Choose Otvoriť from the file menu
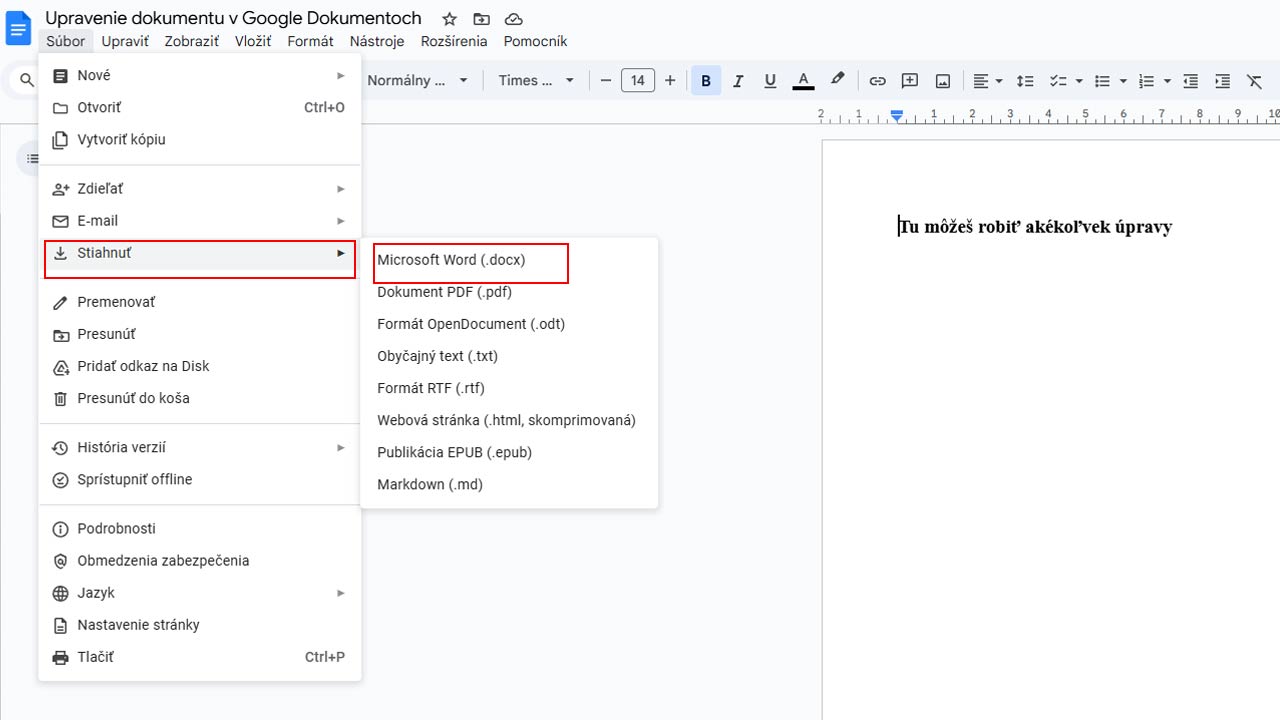Image resolution: width=1280 pixels, height=720 pixels. pos(200,107)
